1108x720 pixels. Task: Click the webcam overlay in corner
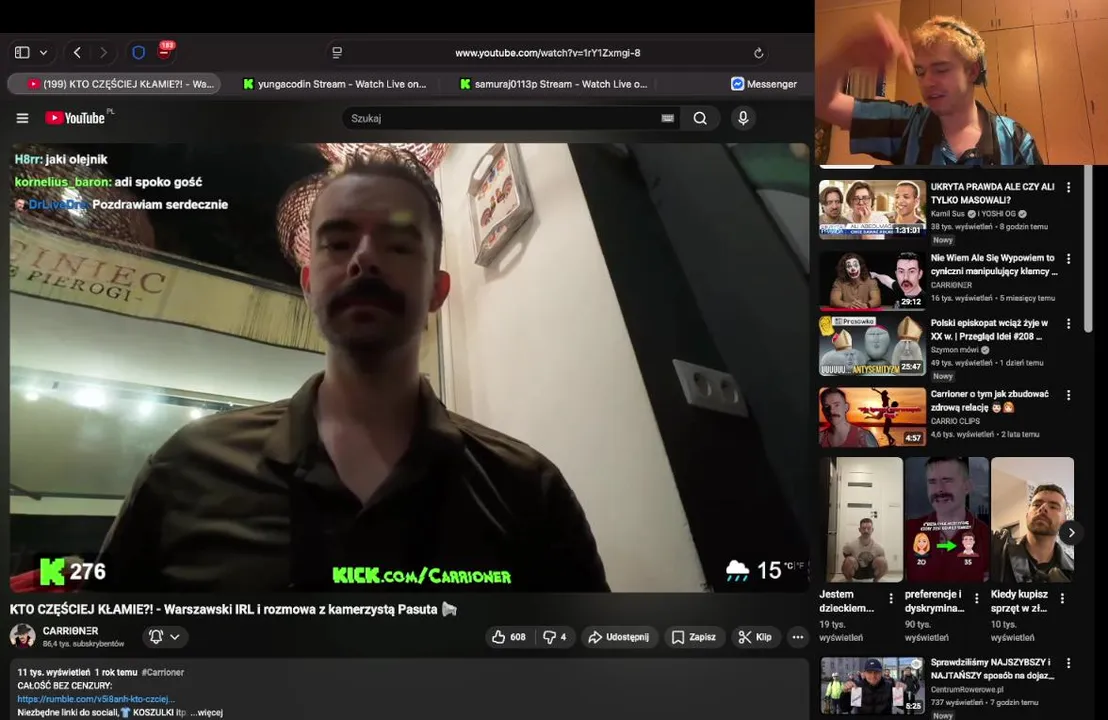pos(961,82)
